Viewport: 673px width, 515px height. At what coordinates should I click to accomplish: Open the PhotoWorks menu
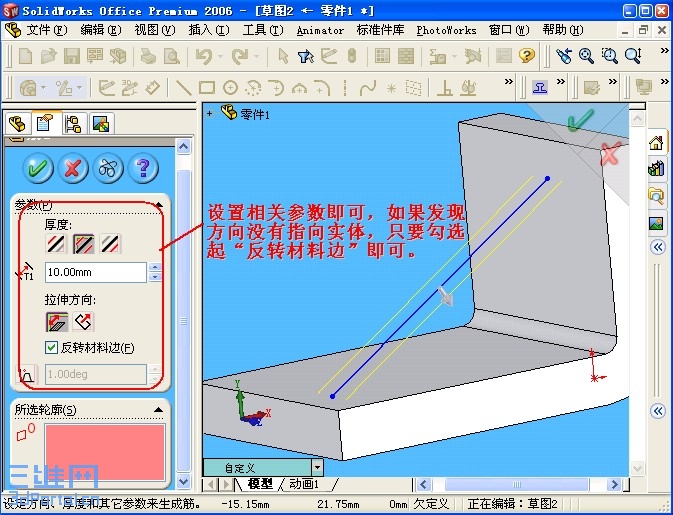tap(446, 30)
